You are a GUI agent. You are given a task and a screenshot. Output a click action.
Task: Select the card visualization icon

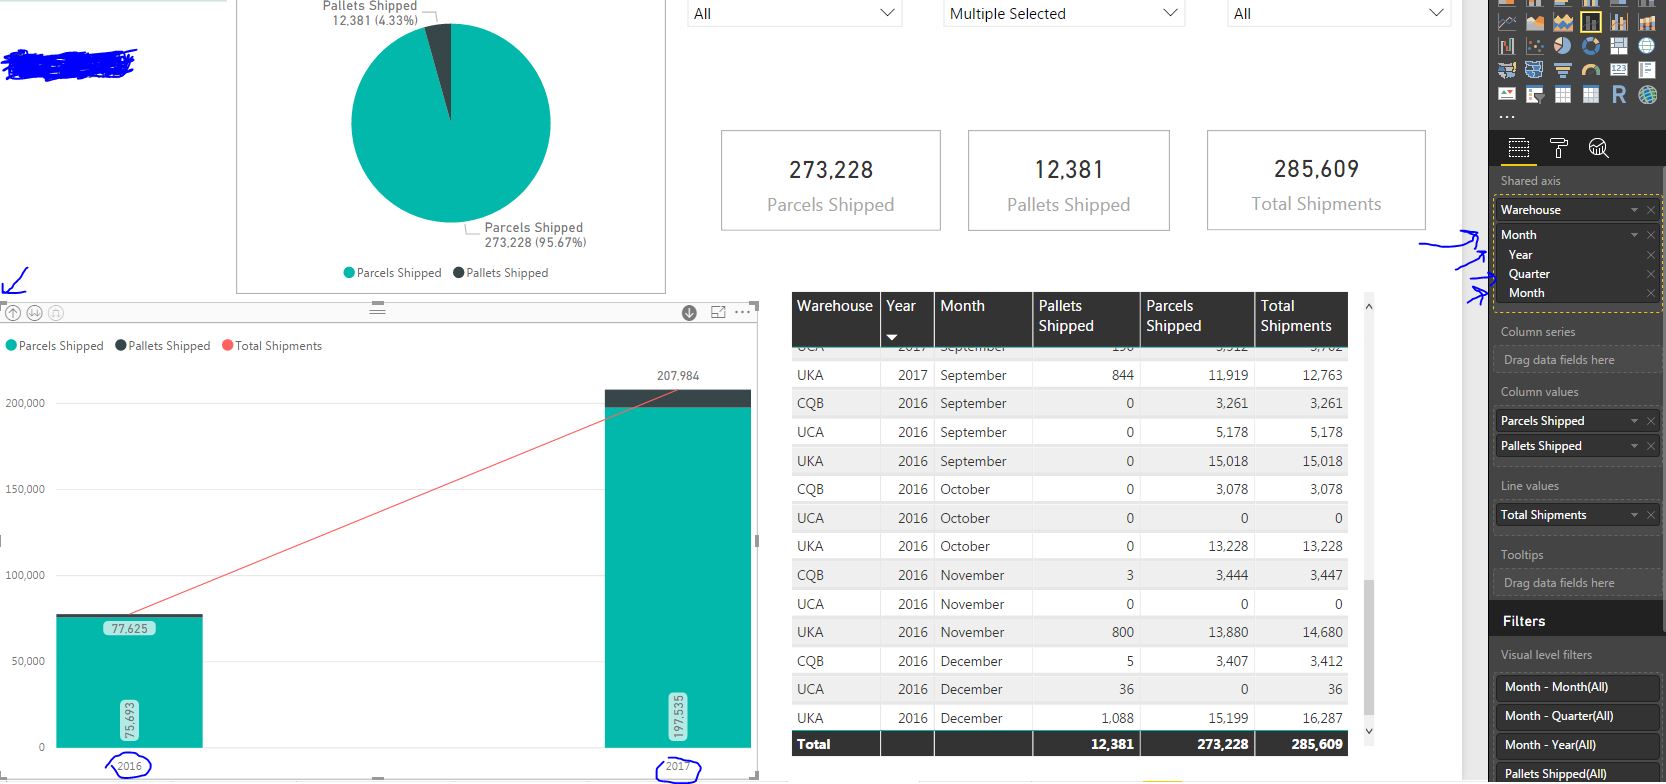click(x=1619, y=70)
